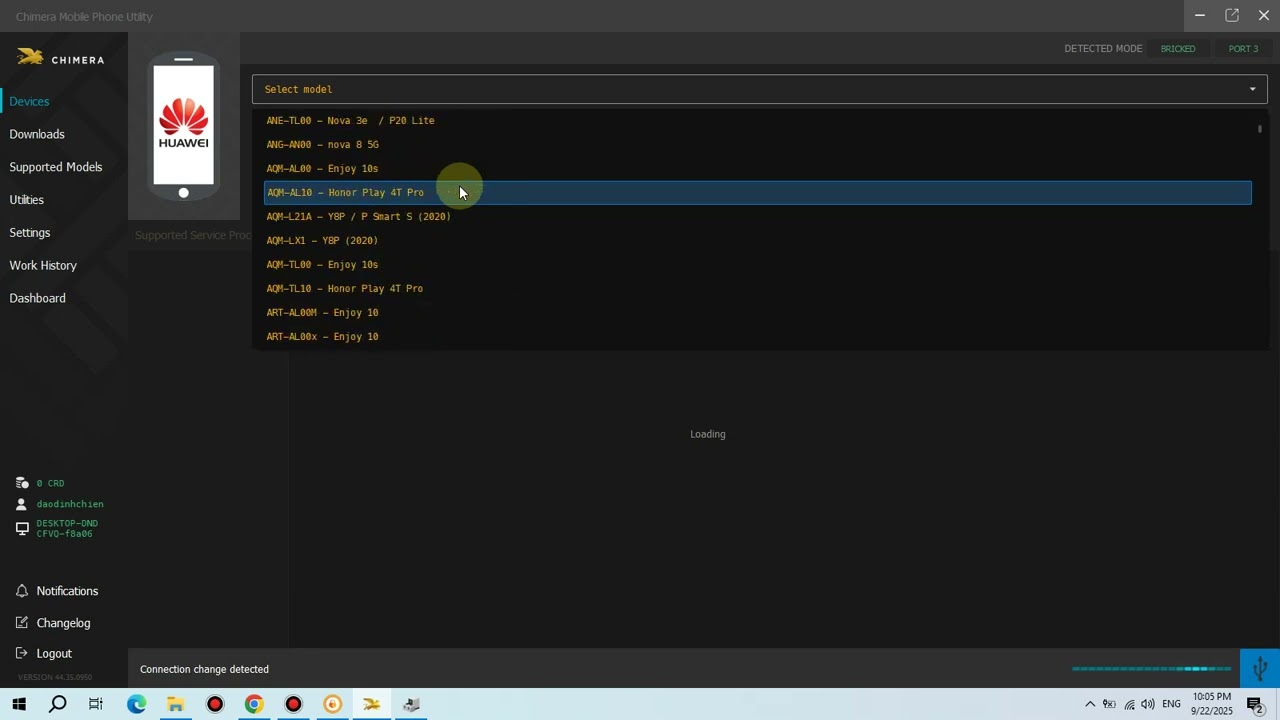
Task: Click the computer name monitor icon
Action: [22, 528]
